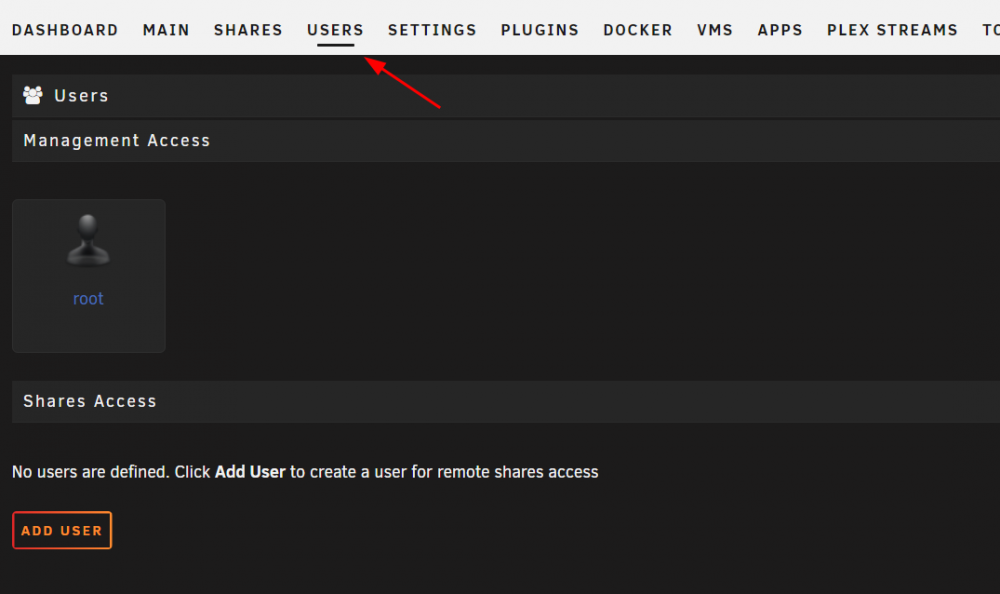1000x594 pixels.
Task: Navigate to the Plugins tab
Action: pyautogui.click(x=540, y=30)
